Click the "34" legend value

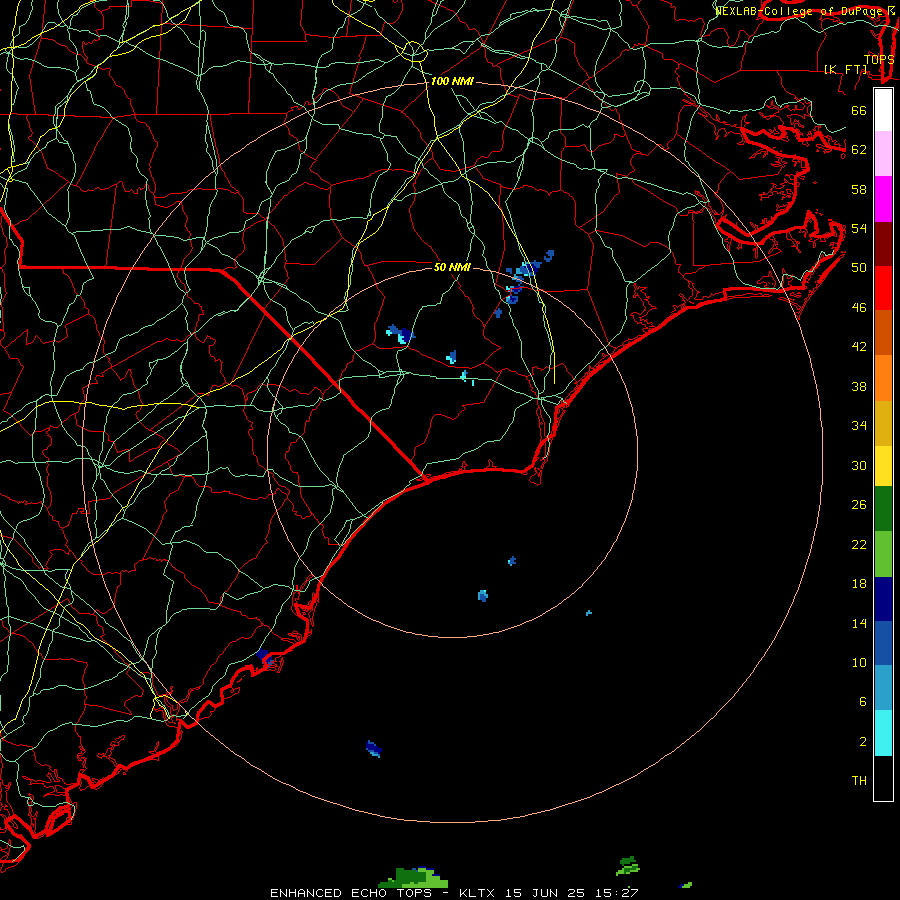[x=859, y=426]
